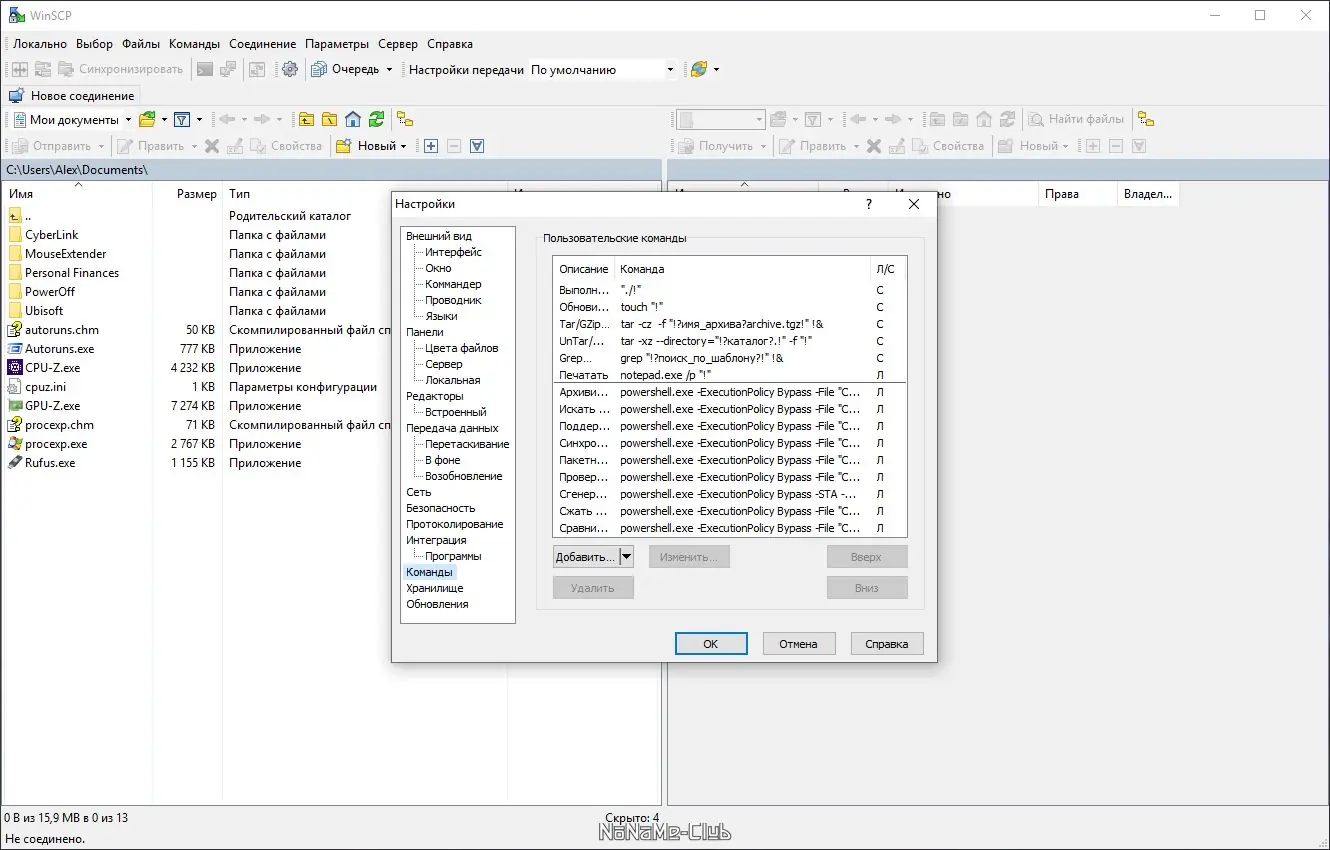Image resolution: width=1330 pixels, height=850 pixels.
Task: Click the local parent directory folder icon
Action: click(x=306, y=119)
